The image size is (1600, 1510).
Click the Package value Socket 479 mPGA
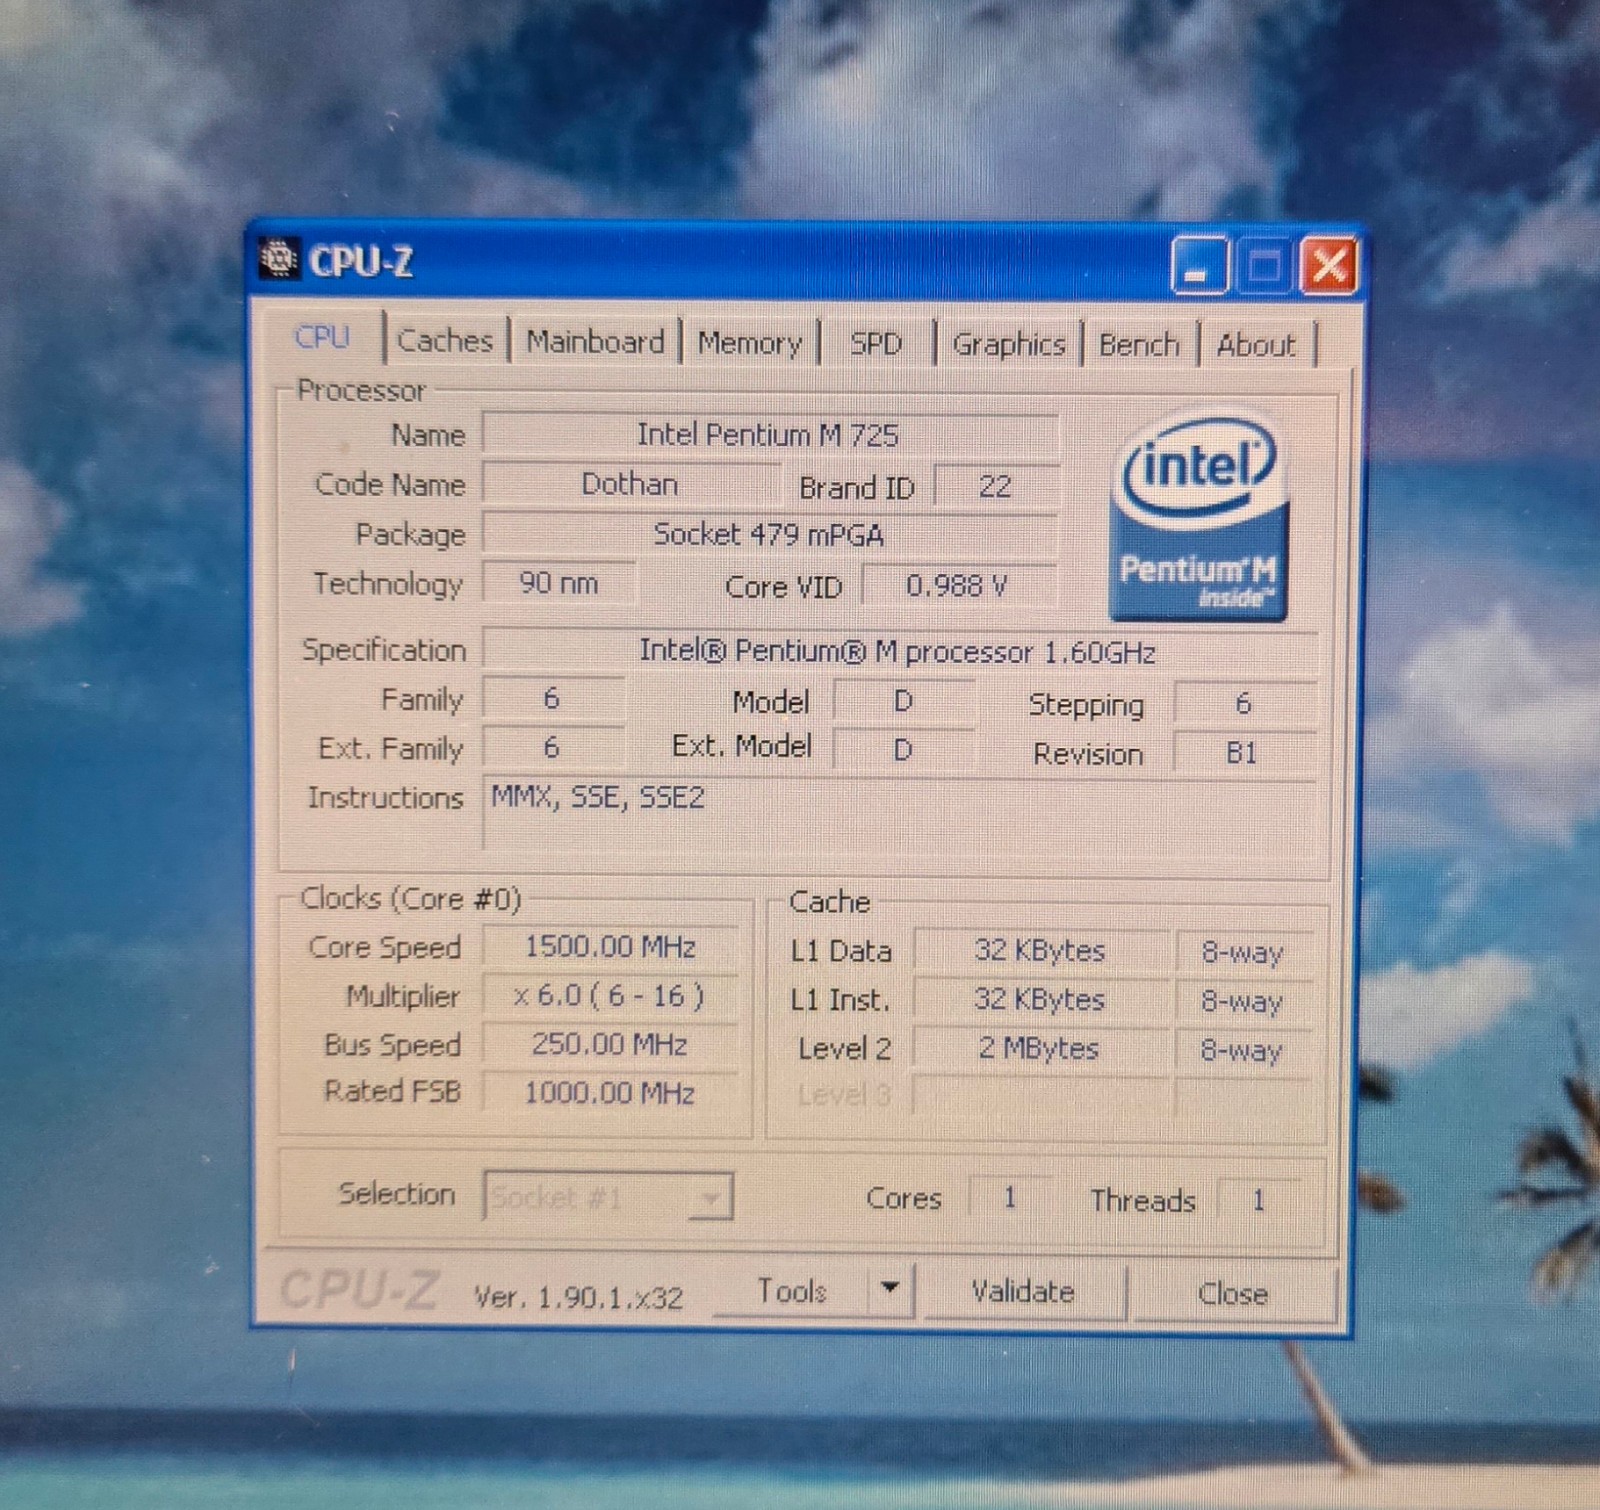tap(769, 535)
